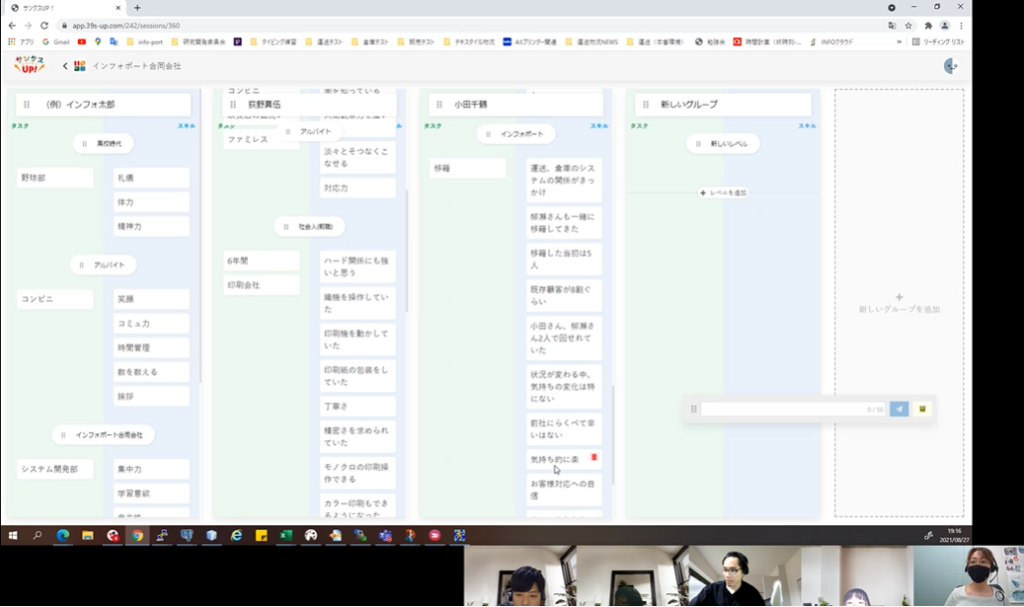Open the Gmail bookmark
1024x607 pixels.
click(x=56, y=42)
